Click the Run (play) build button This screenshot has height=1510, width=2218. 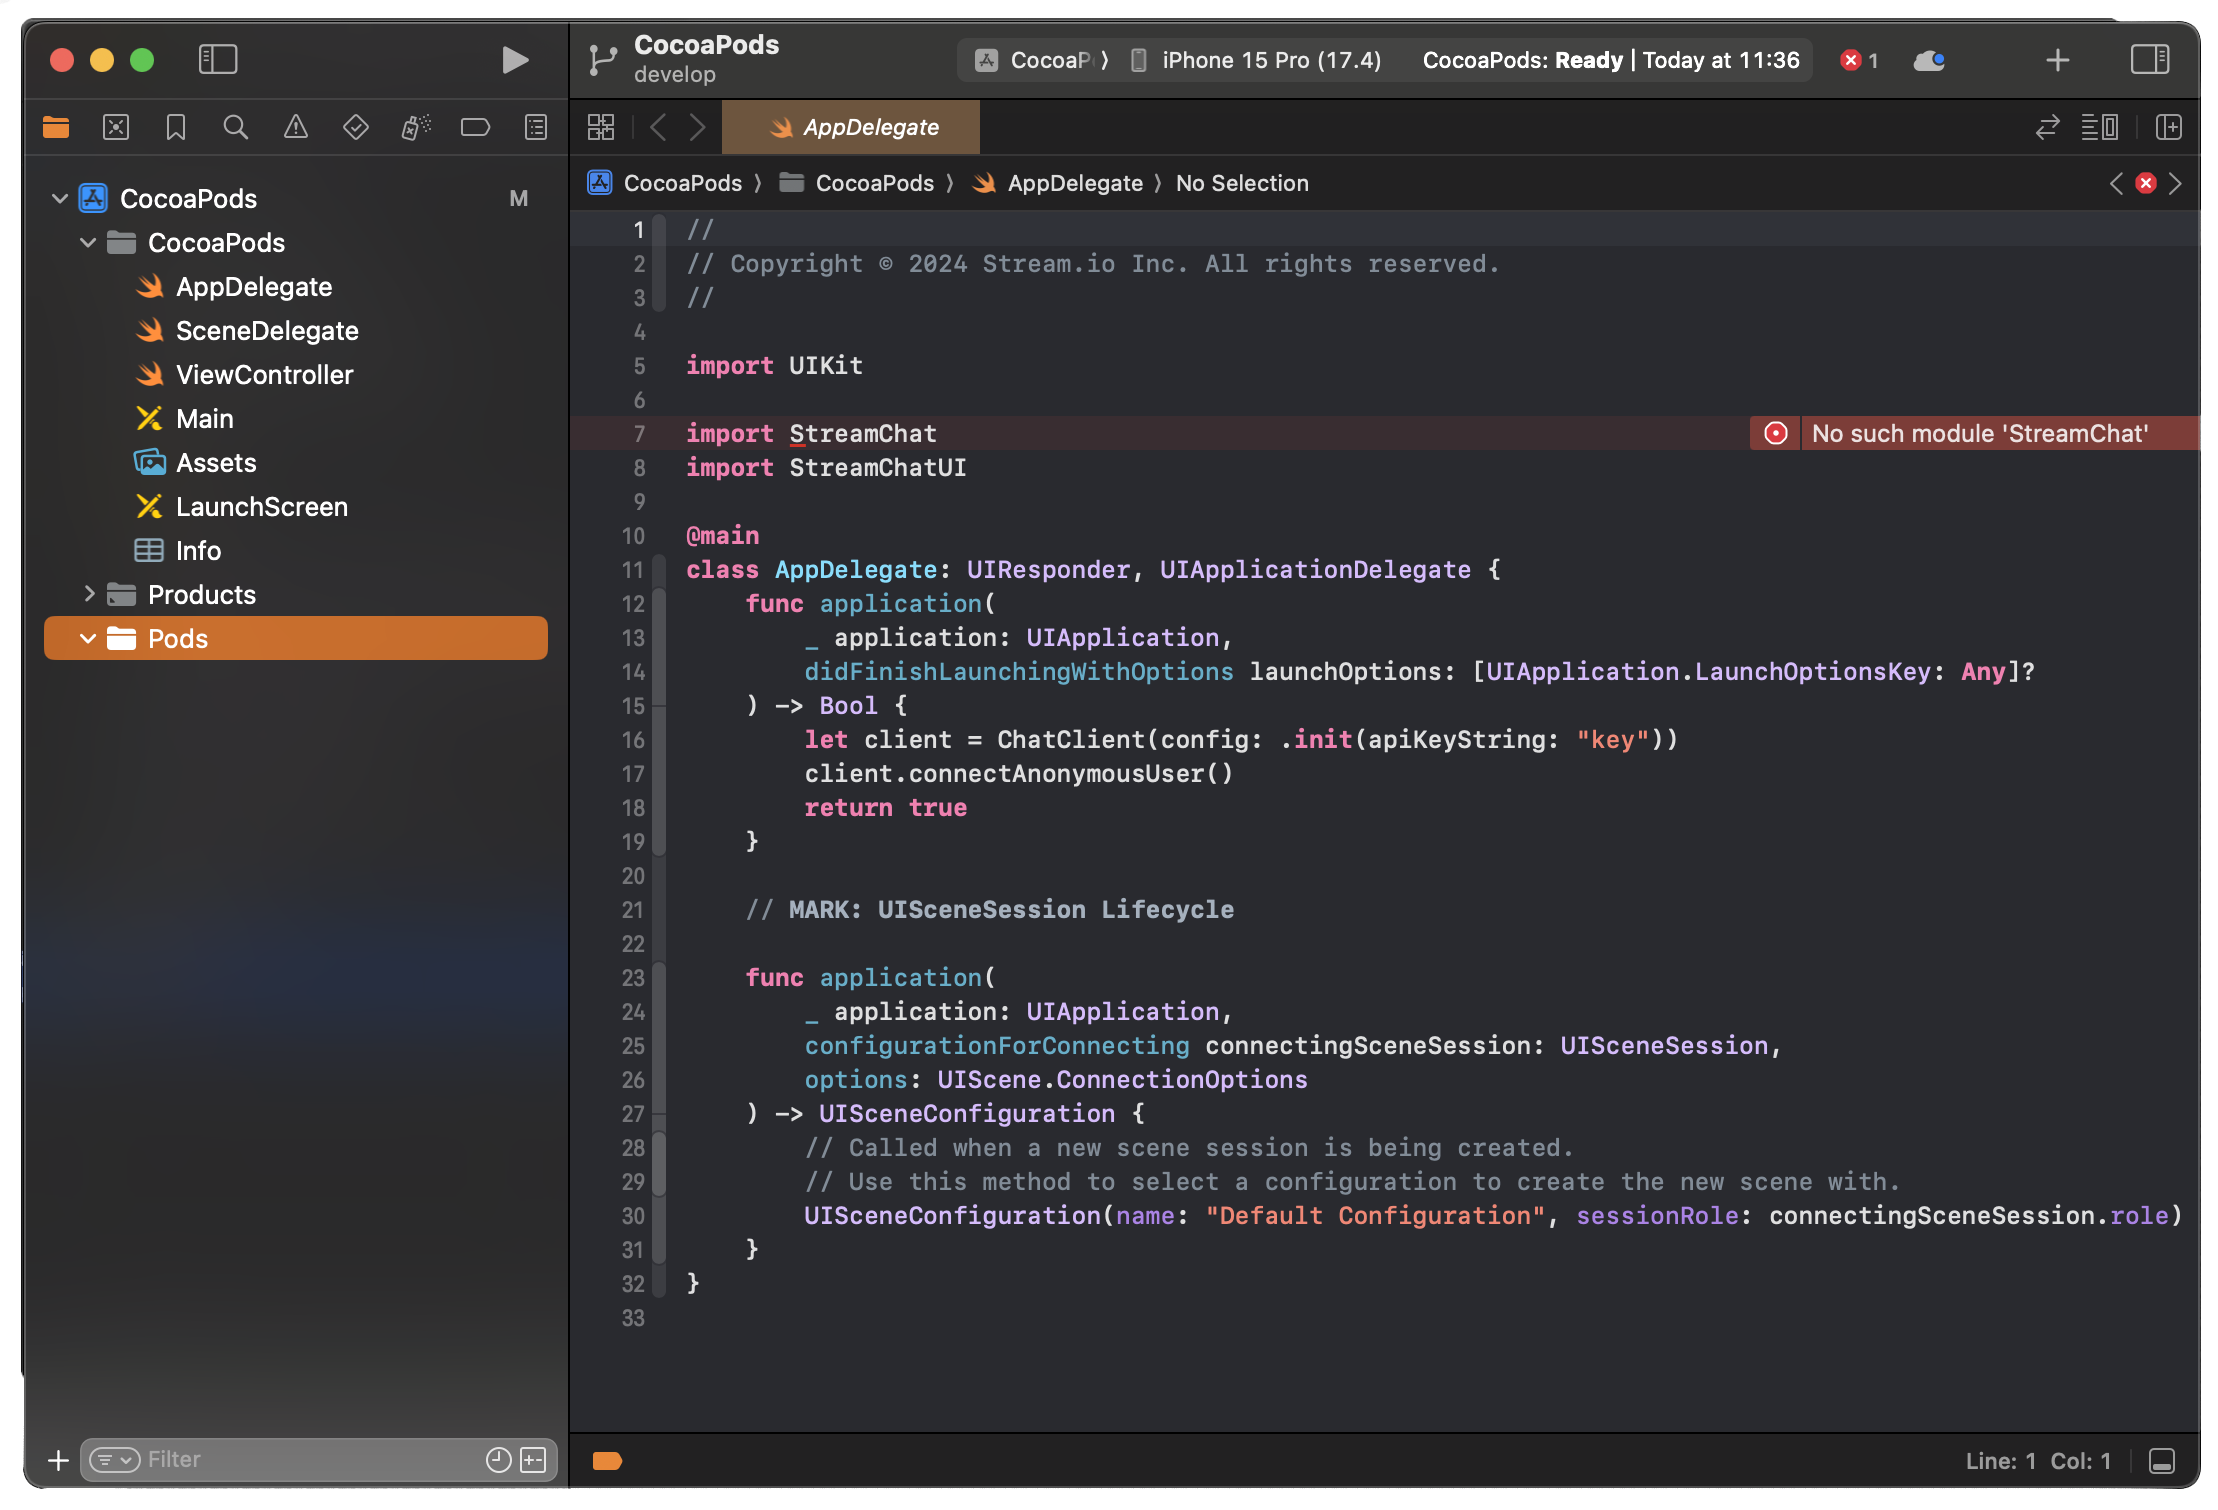tap(514, 60)
